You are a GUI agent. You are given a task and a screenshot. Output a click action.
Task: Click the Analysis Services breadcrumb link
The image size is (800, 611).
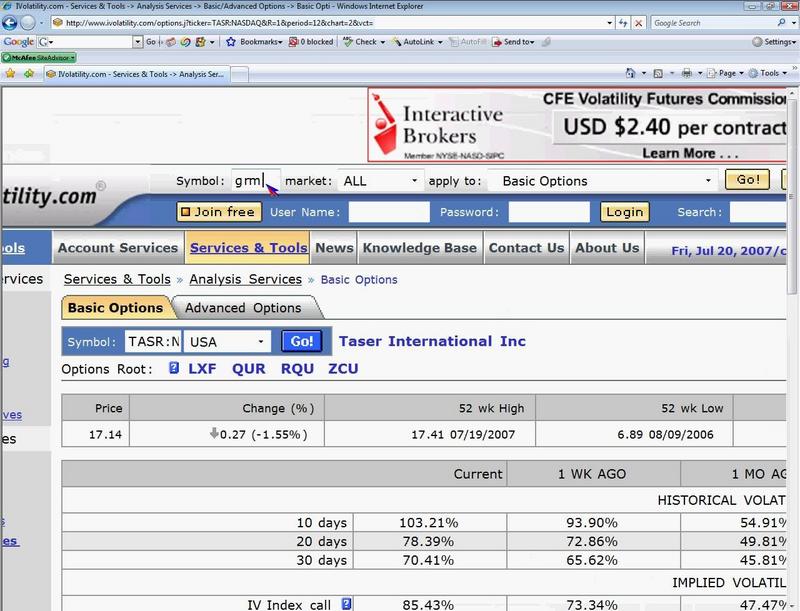point(245,279)
